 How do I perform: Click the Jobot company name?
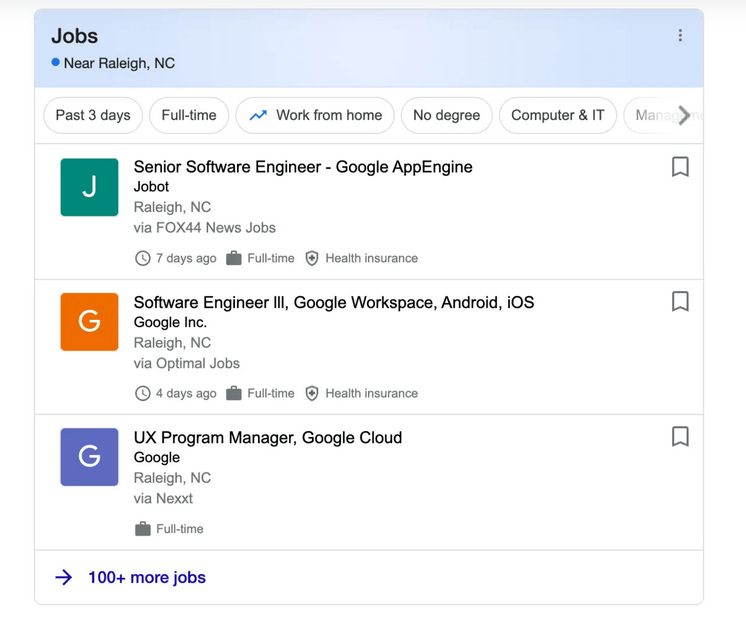(151, 187)
